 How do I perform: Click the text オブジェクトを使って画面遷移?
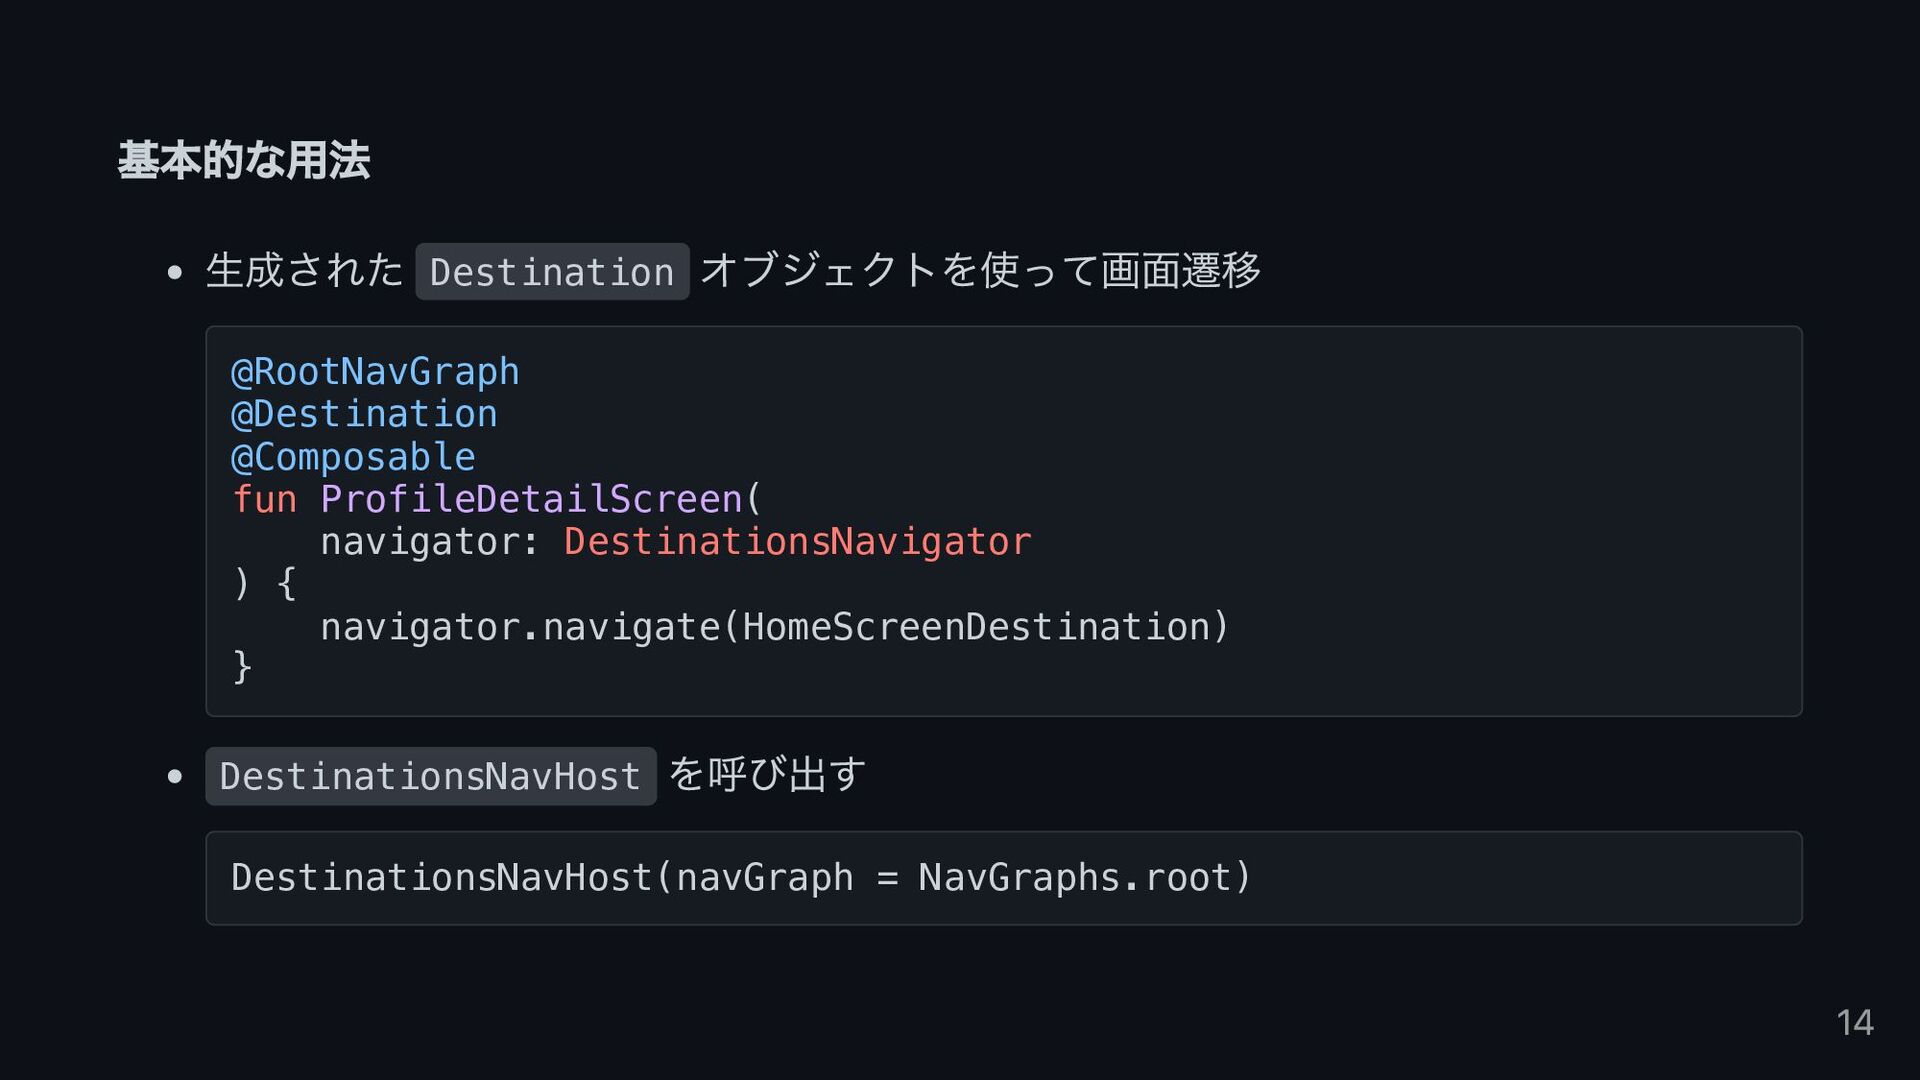[980, 270]
